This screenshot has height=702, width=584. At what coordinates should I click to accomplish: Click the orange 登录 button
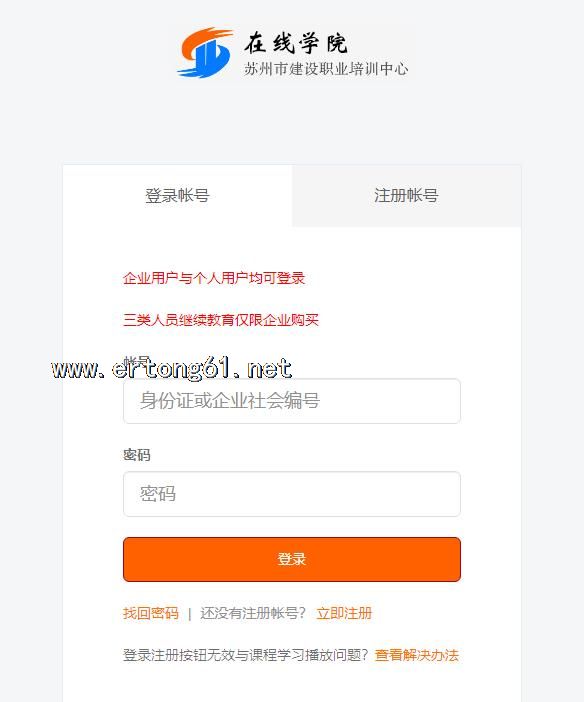pos(292,559)
